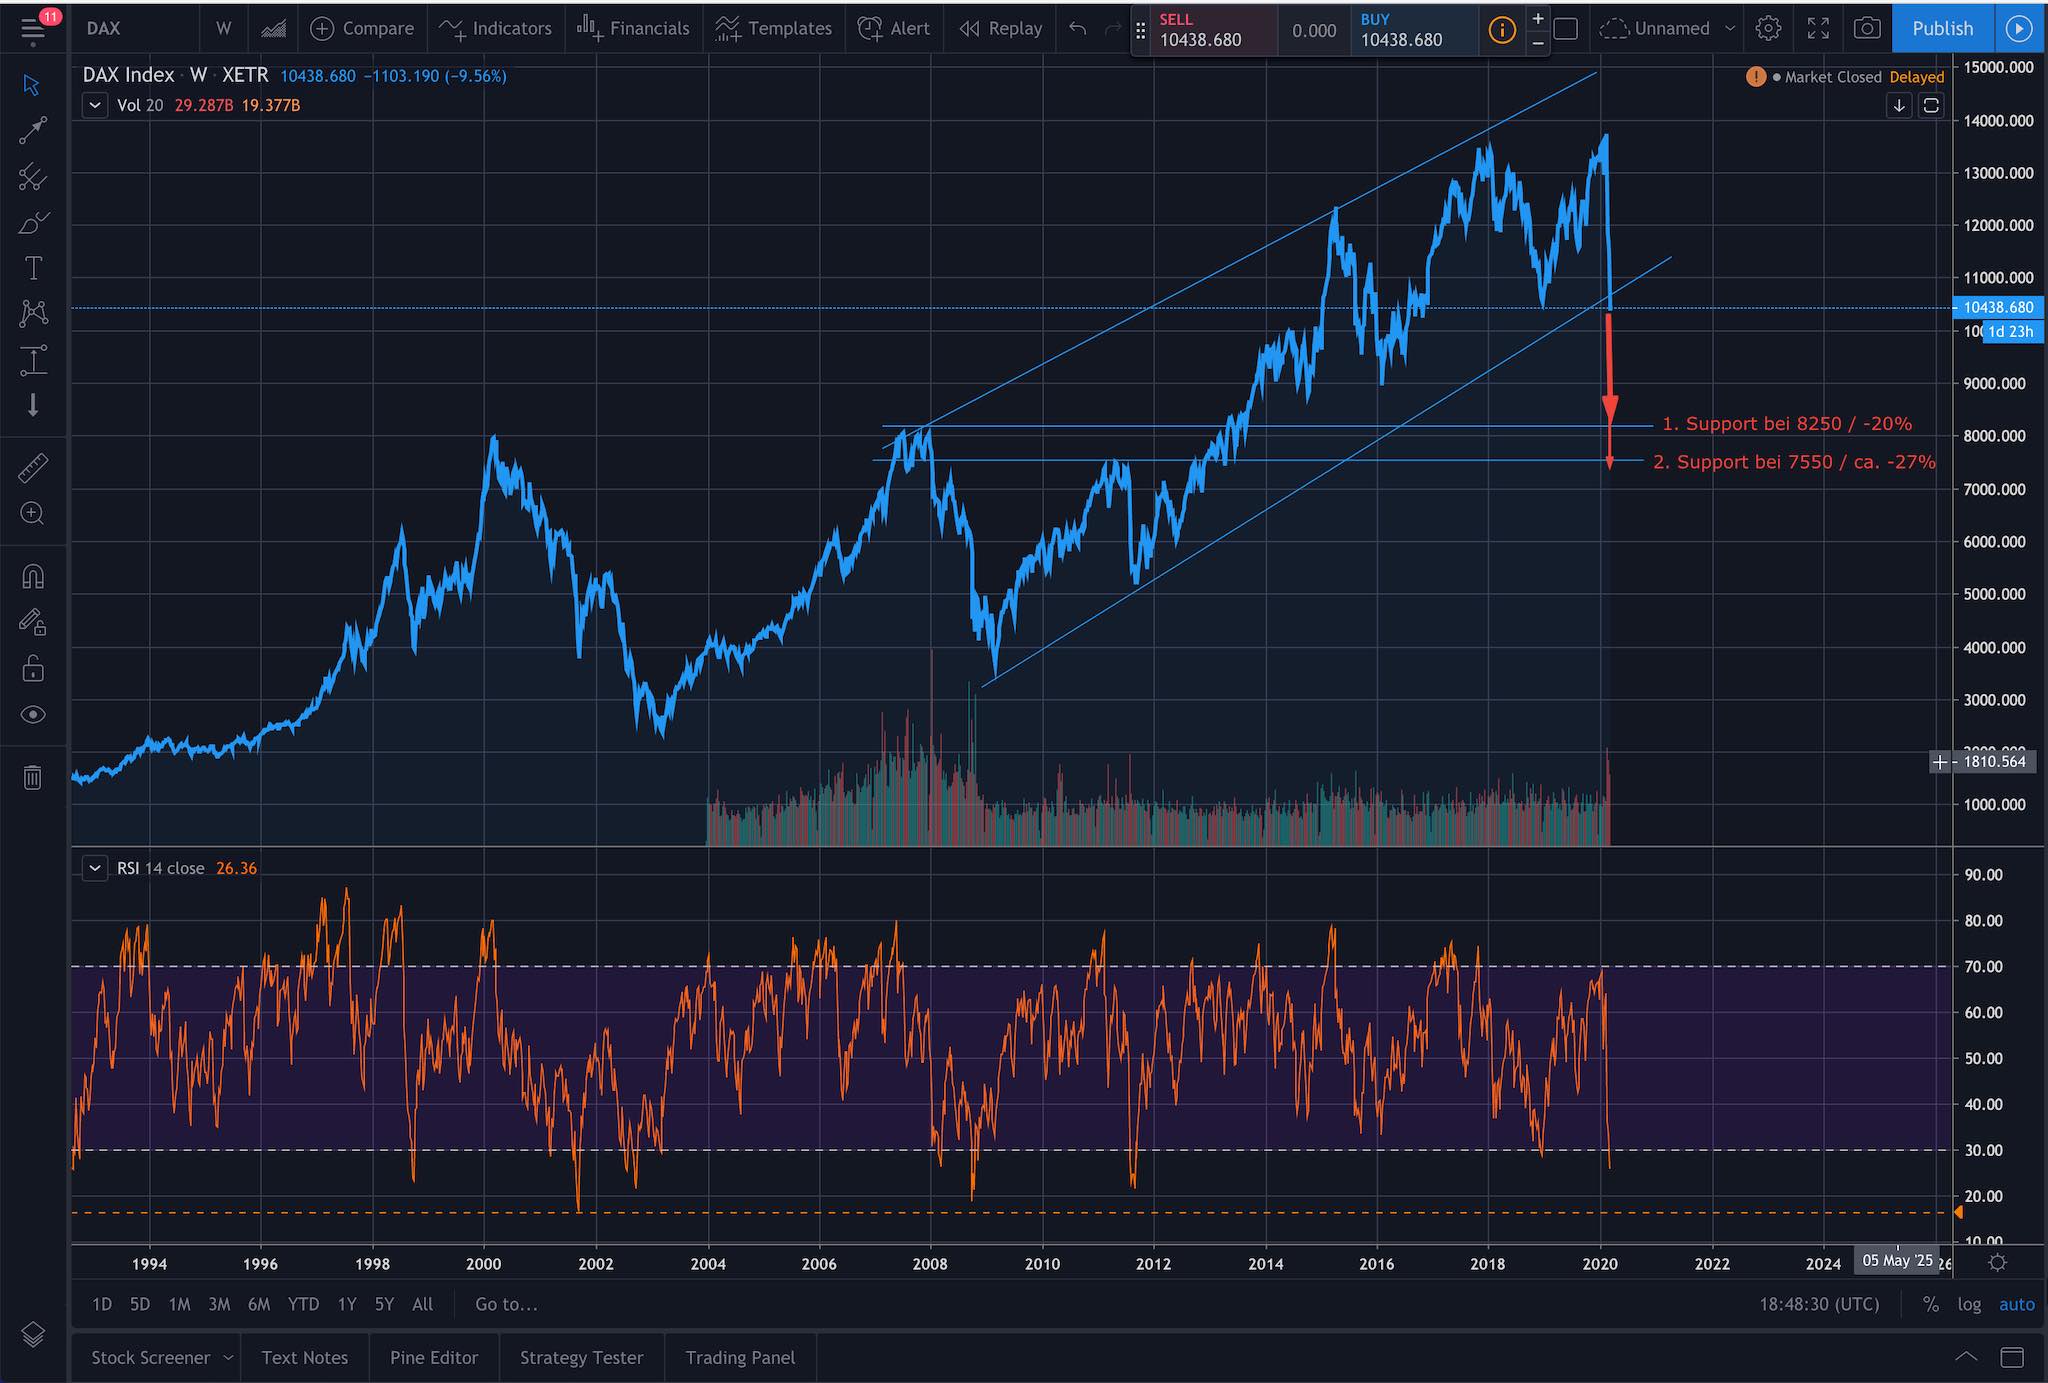2048x1383 pixels.
Task: Open the Unnamed layout dropdown
Action: point(1666,28)
